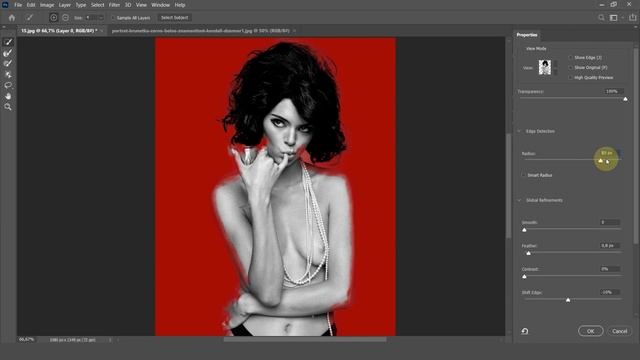Click the Feather value field

(610, 246)
